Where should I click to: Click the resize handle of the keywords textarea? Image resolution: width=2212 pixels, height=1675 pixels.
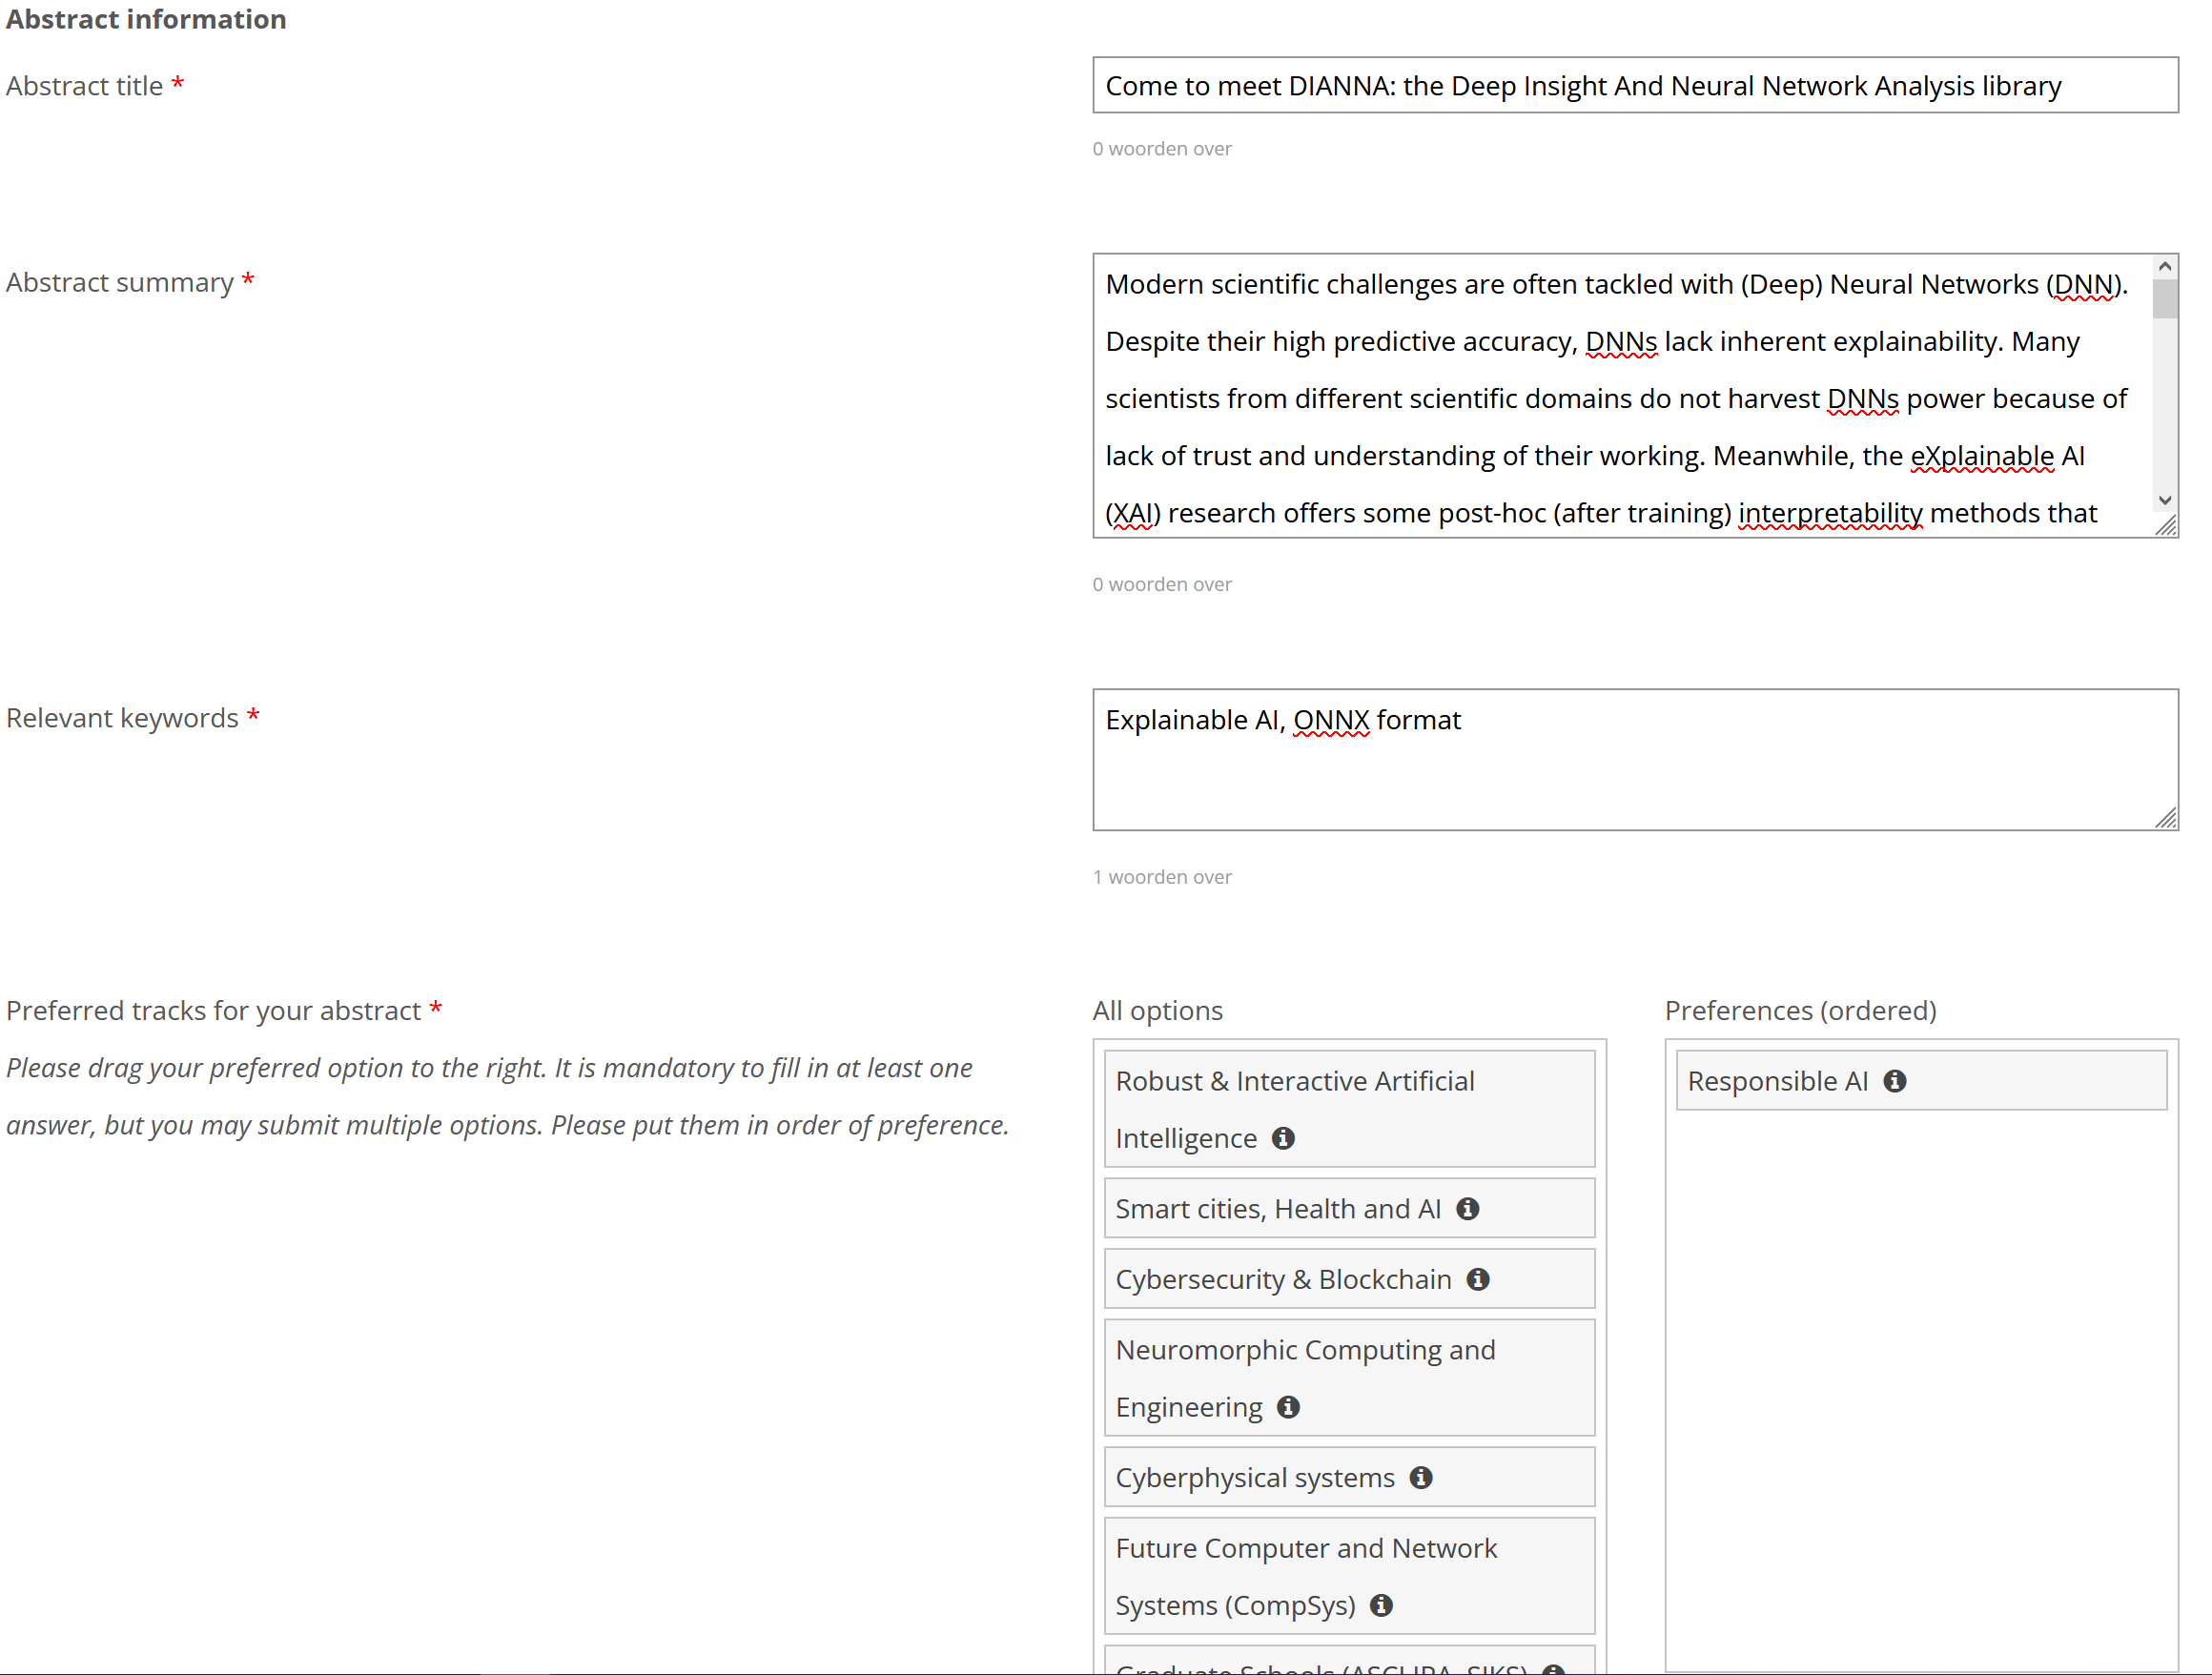click(x=2167, y=821)
